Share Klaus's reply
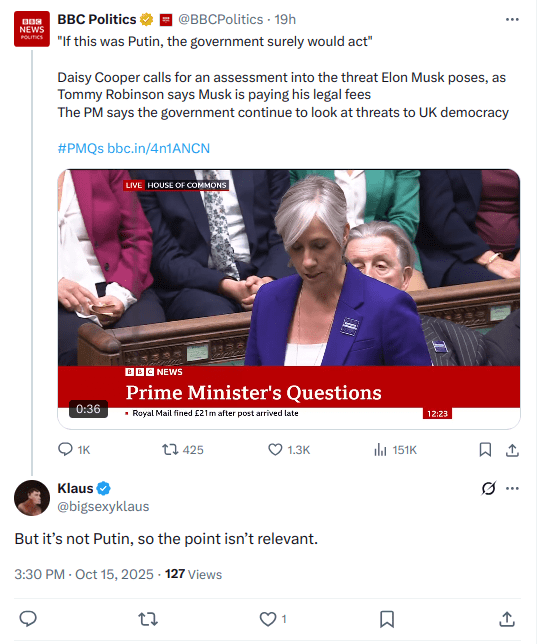This screenshot has height=644, width=544. tap(507, 619)
